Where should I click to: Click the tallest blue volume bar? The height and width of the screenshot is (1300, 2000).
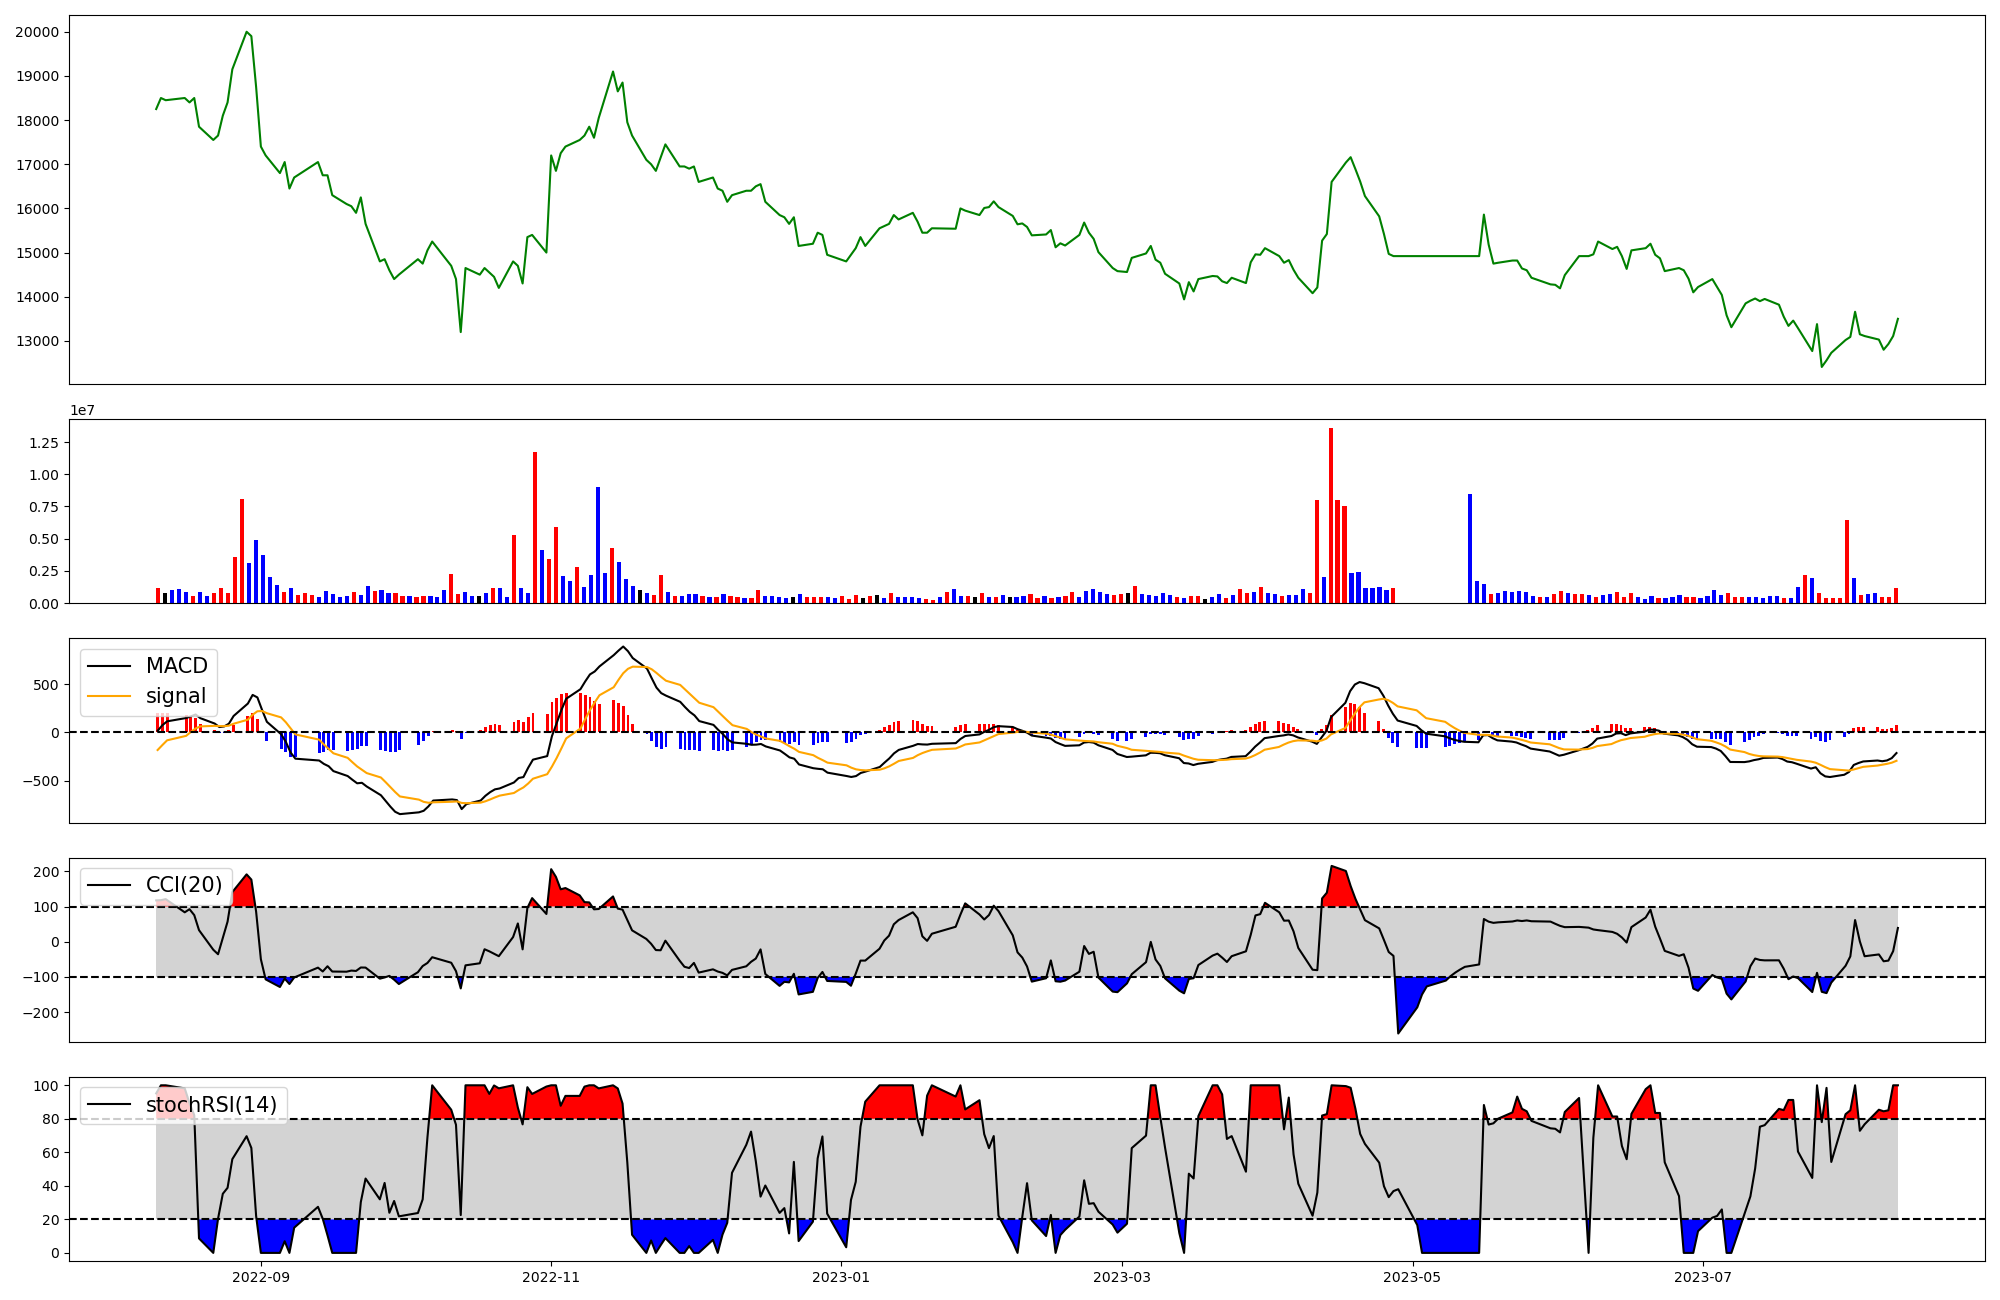(598, 545)
